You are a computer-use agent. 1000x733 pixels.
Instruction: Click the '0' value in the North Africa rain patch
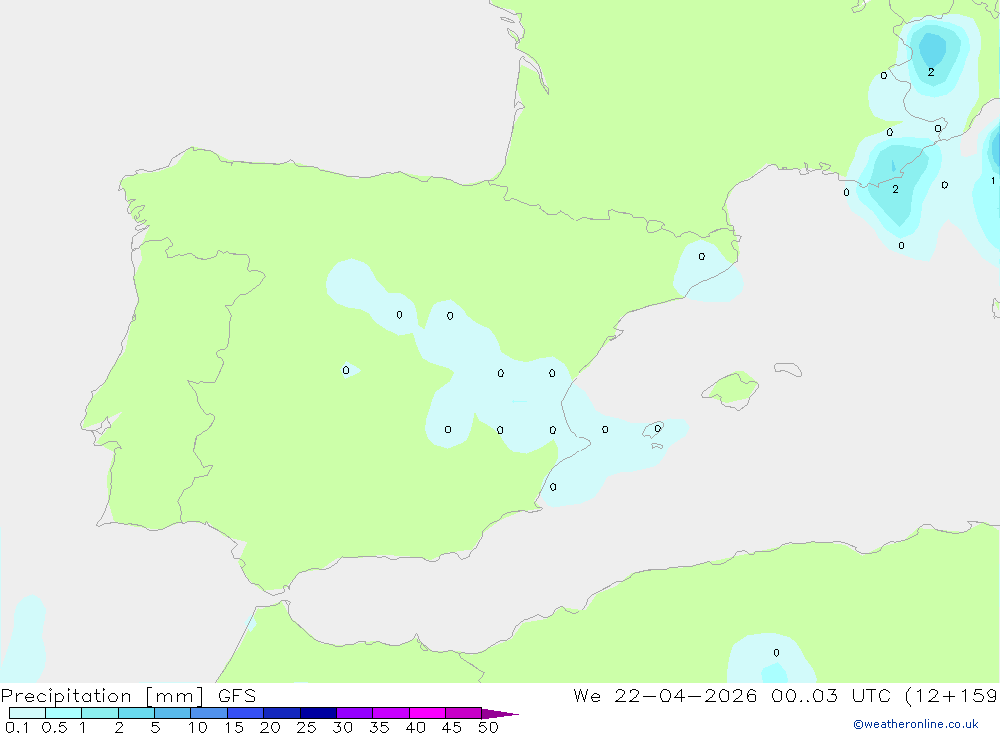[x=776, y=653]
